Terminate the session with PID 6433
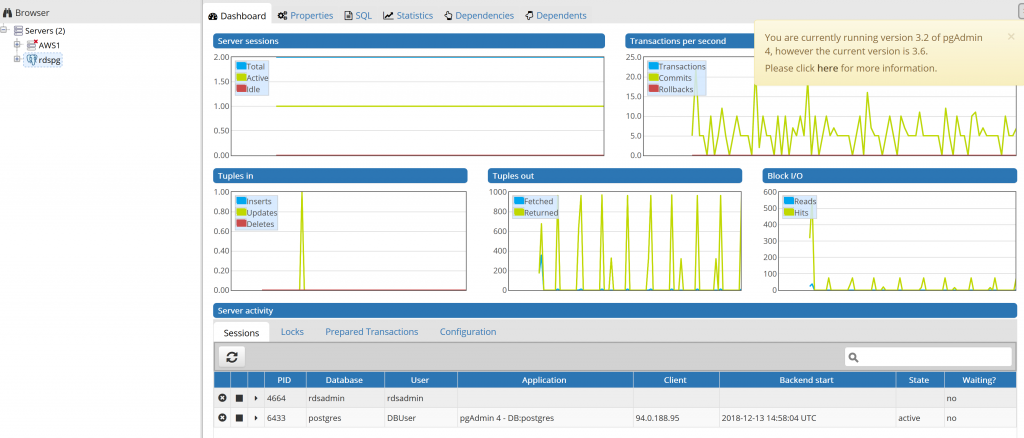 pyautogui.click(x=222, y=417)
